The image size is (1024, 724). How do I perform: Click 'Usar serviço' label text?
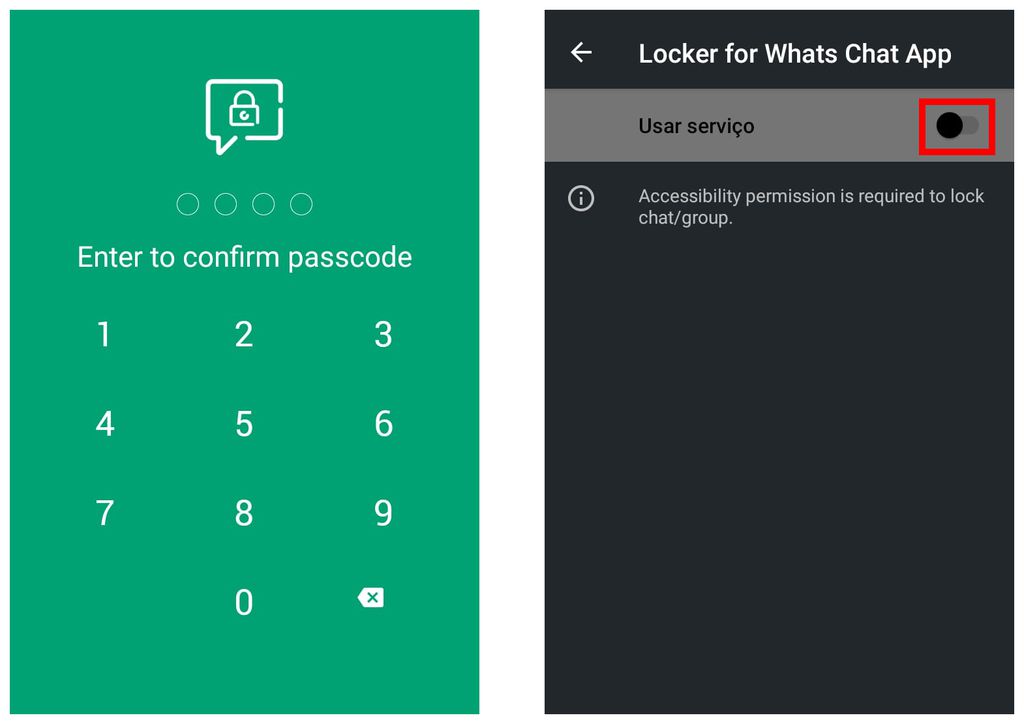[696, 125]
